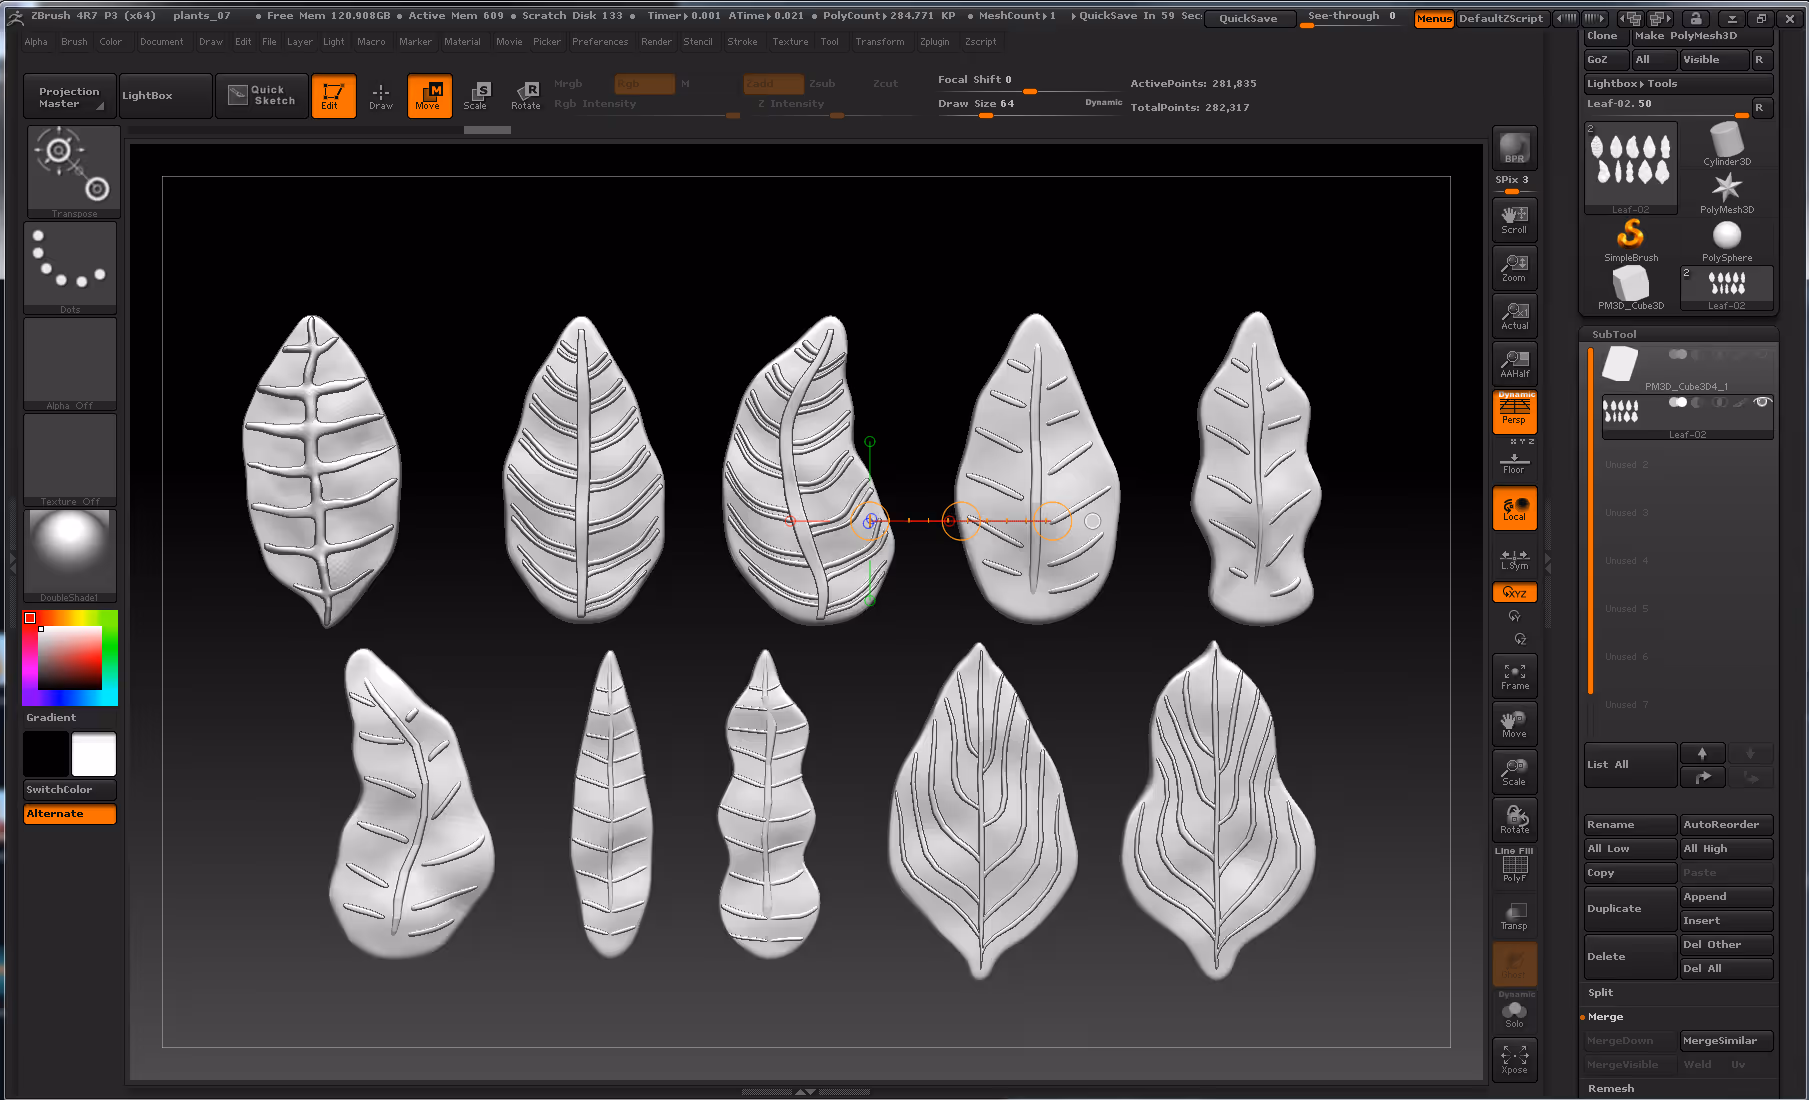The image size is (1809, 1100).
Task: Open the Zplugin menu
Action: (x=934, y=42)
